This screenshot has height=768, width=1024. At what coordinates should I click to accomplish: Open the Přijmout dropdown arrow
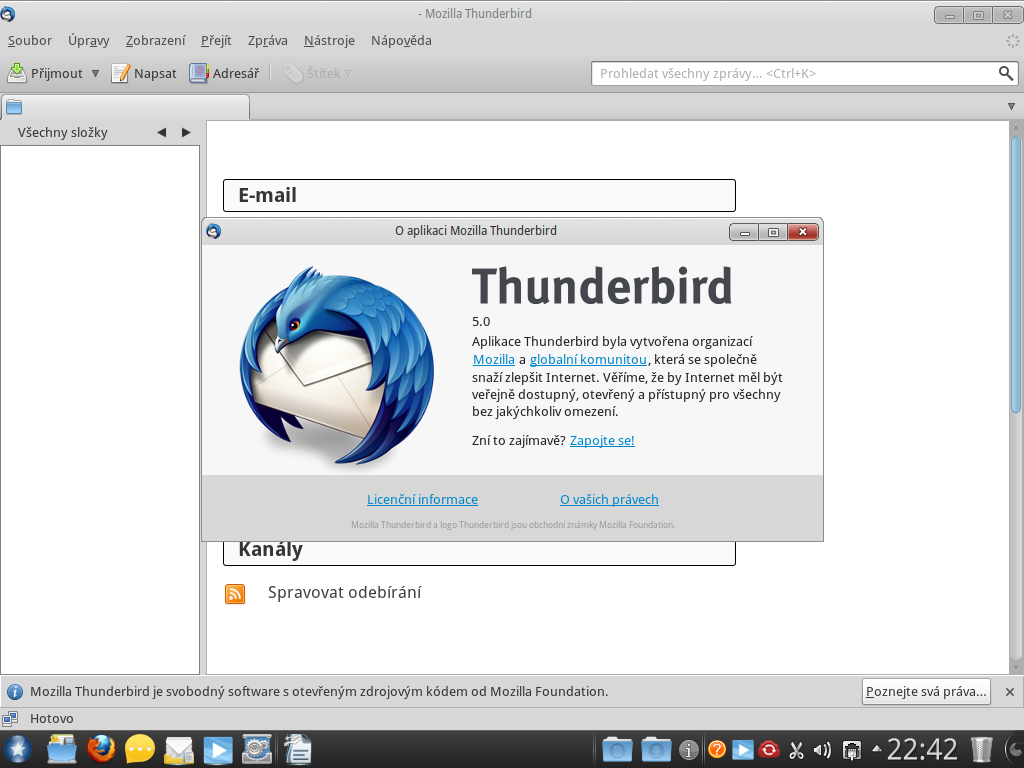pos(95,73)
